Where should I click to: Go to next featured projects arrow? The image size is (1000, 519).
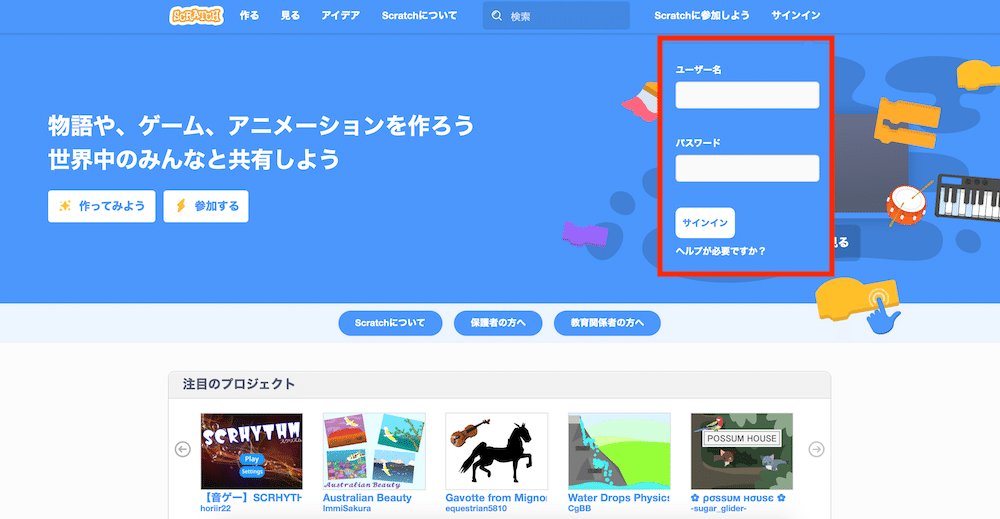click(816, 450)
